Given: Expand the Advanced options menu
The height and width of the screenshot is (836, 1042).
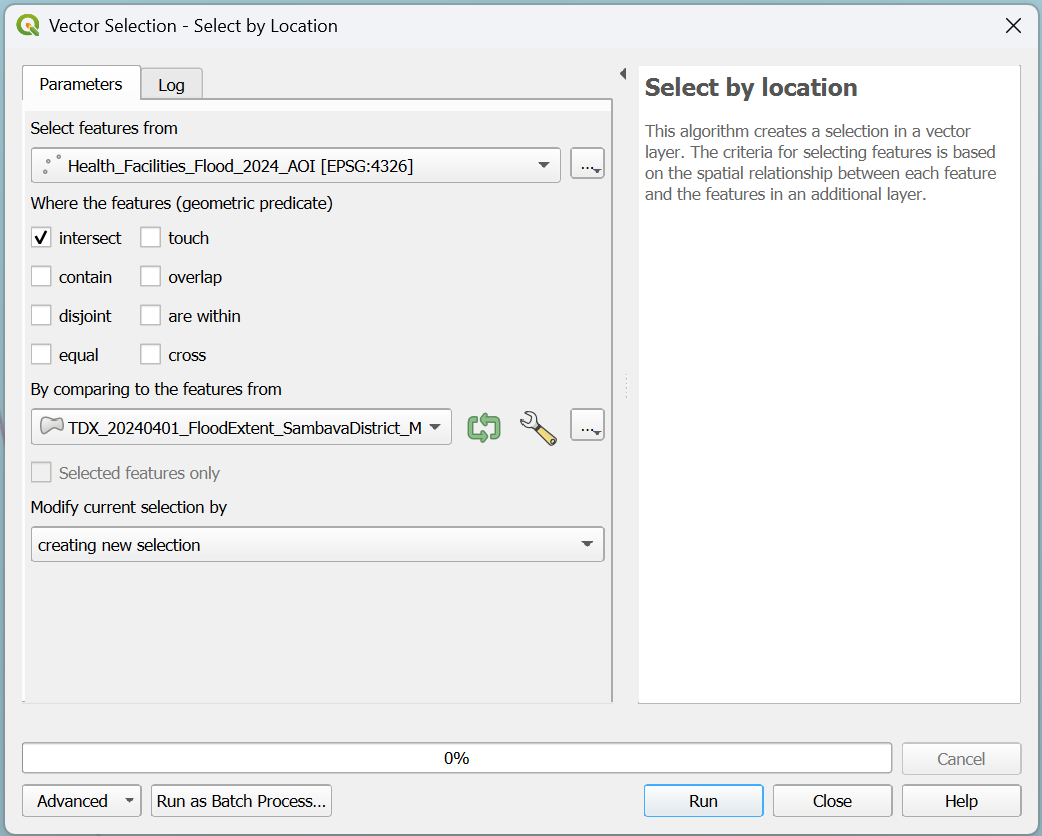Looking at the screenshot, I should point(82,801).
